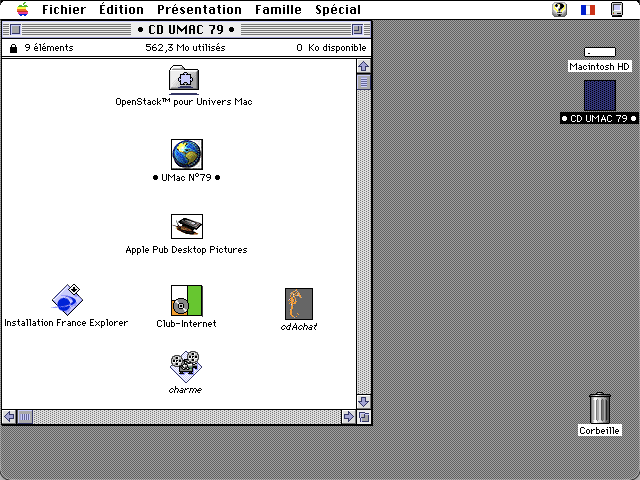Click the 'Macintosh HD' label

[600, 67]
